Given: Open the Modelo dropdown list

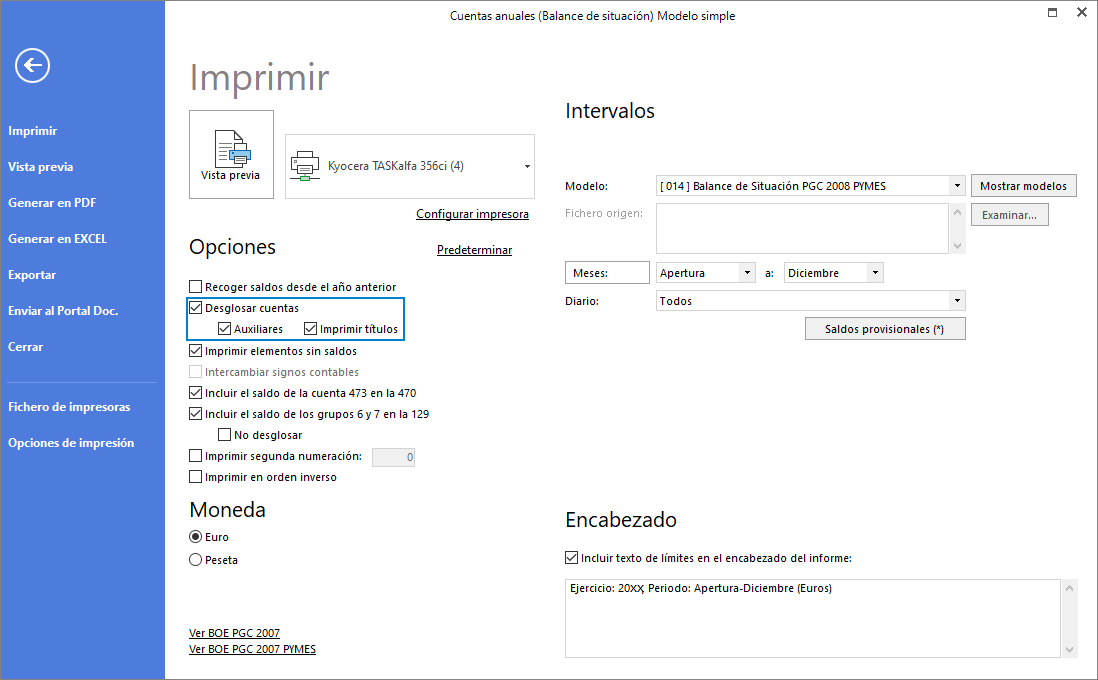Looking at the screenshot, I should click(957, 186).
